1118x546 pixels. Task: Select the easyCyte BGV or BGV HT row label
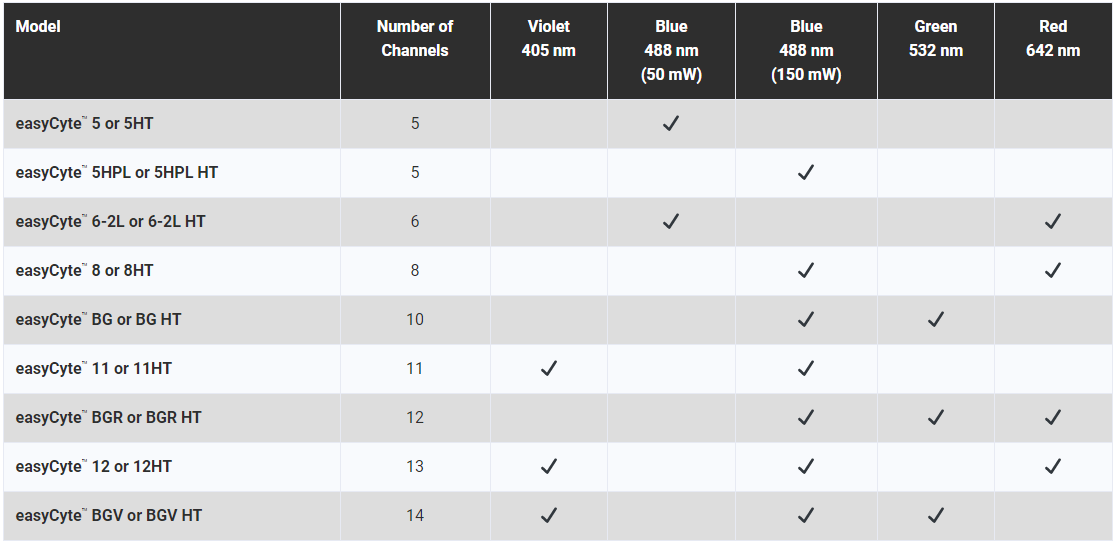pos(108,515)
